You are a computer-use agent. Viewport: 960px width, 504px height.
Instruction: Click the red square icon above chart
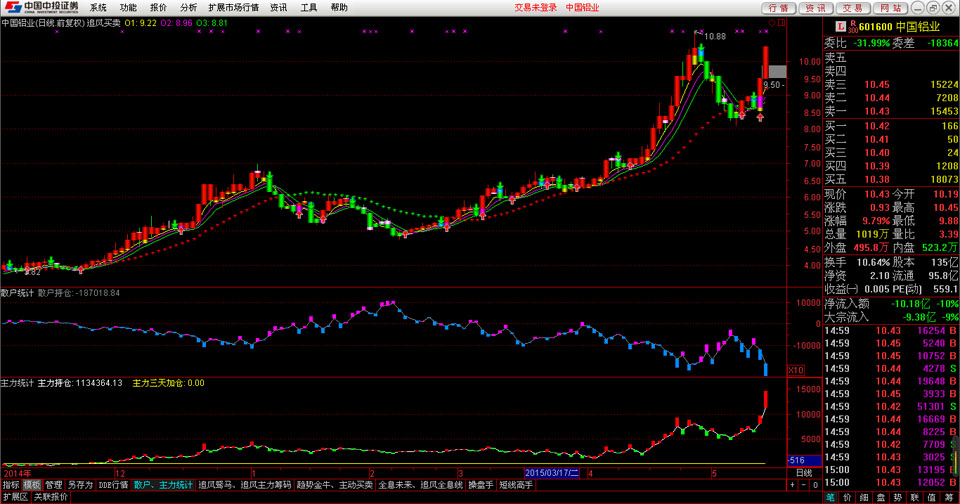(781, 23)
